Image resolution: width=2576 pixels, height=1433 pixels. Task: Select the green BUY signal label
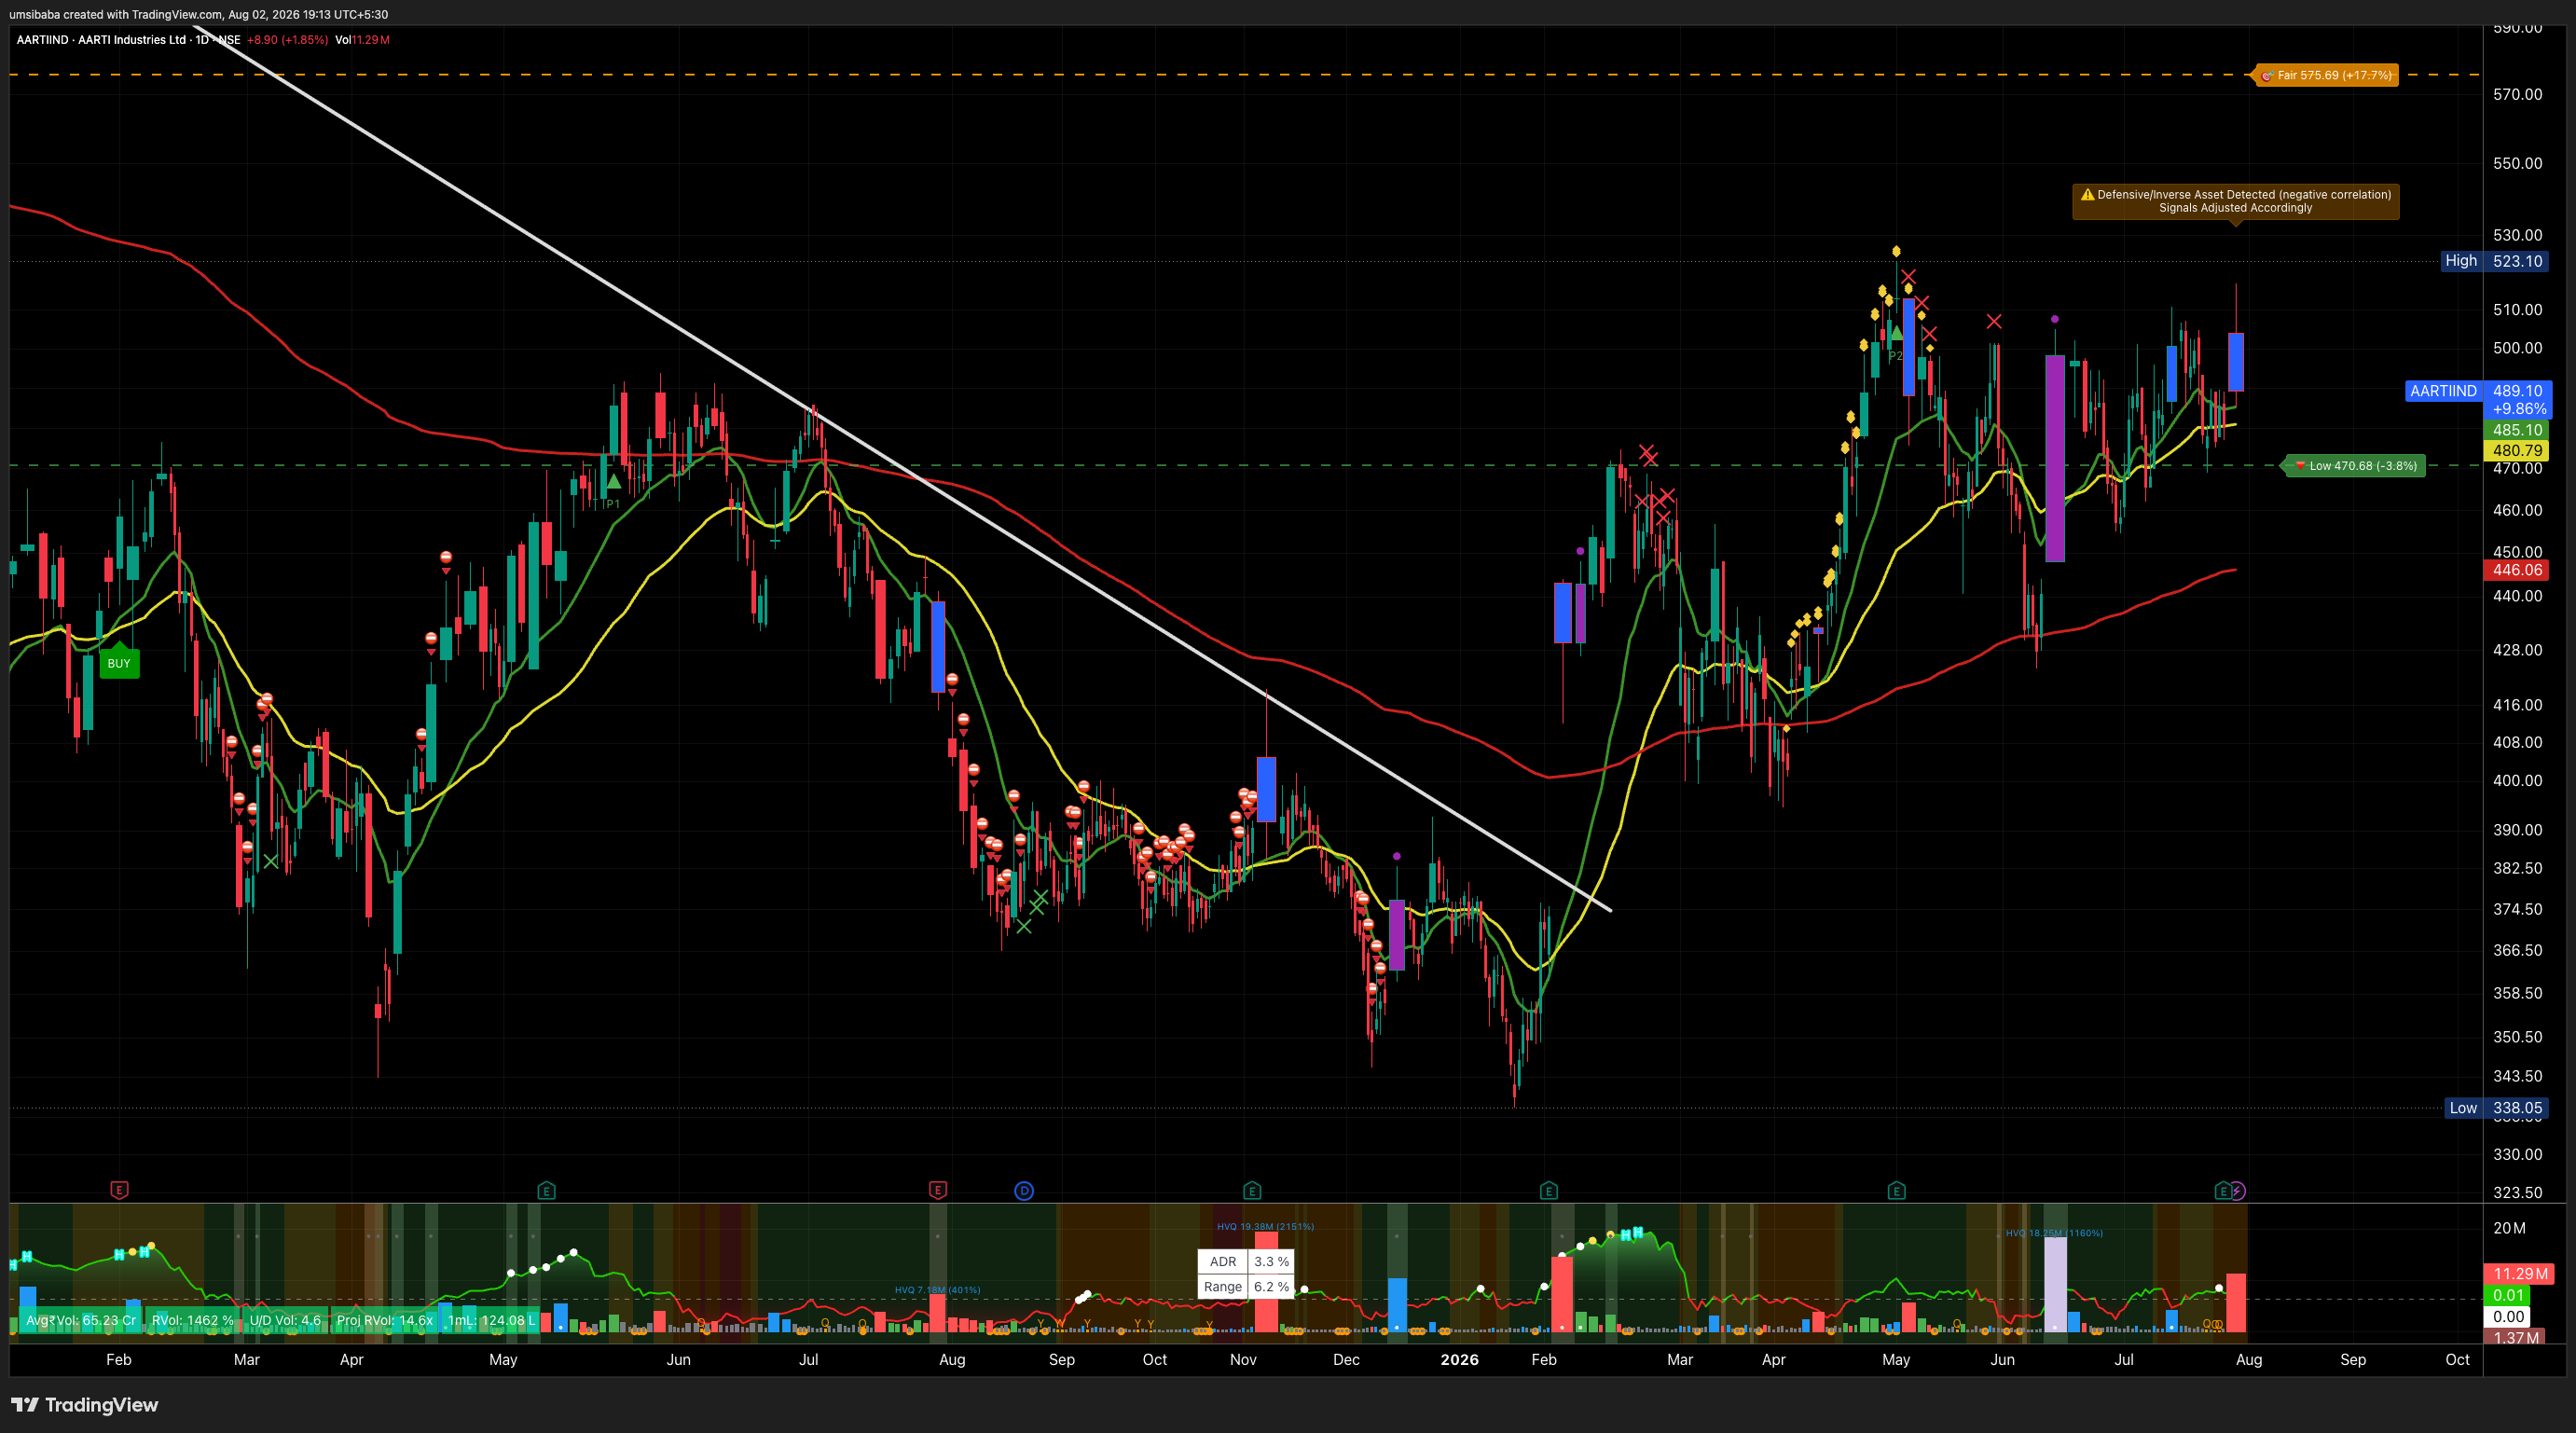pos(119,662)
